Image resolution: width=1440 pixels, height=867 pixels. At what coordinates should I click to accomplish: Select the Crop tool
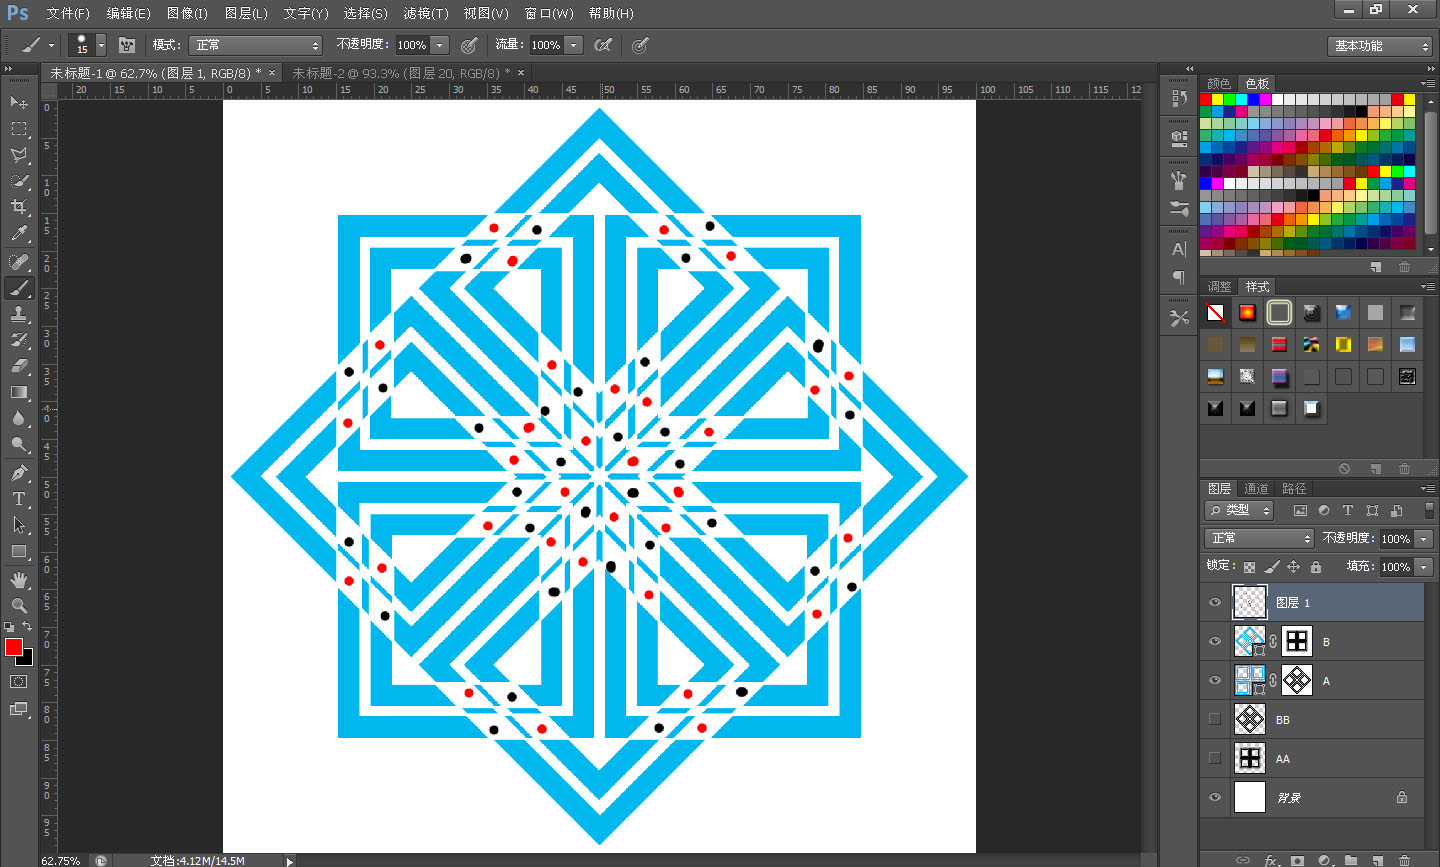coord(19,207)
